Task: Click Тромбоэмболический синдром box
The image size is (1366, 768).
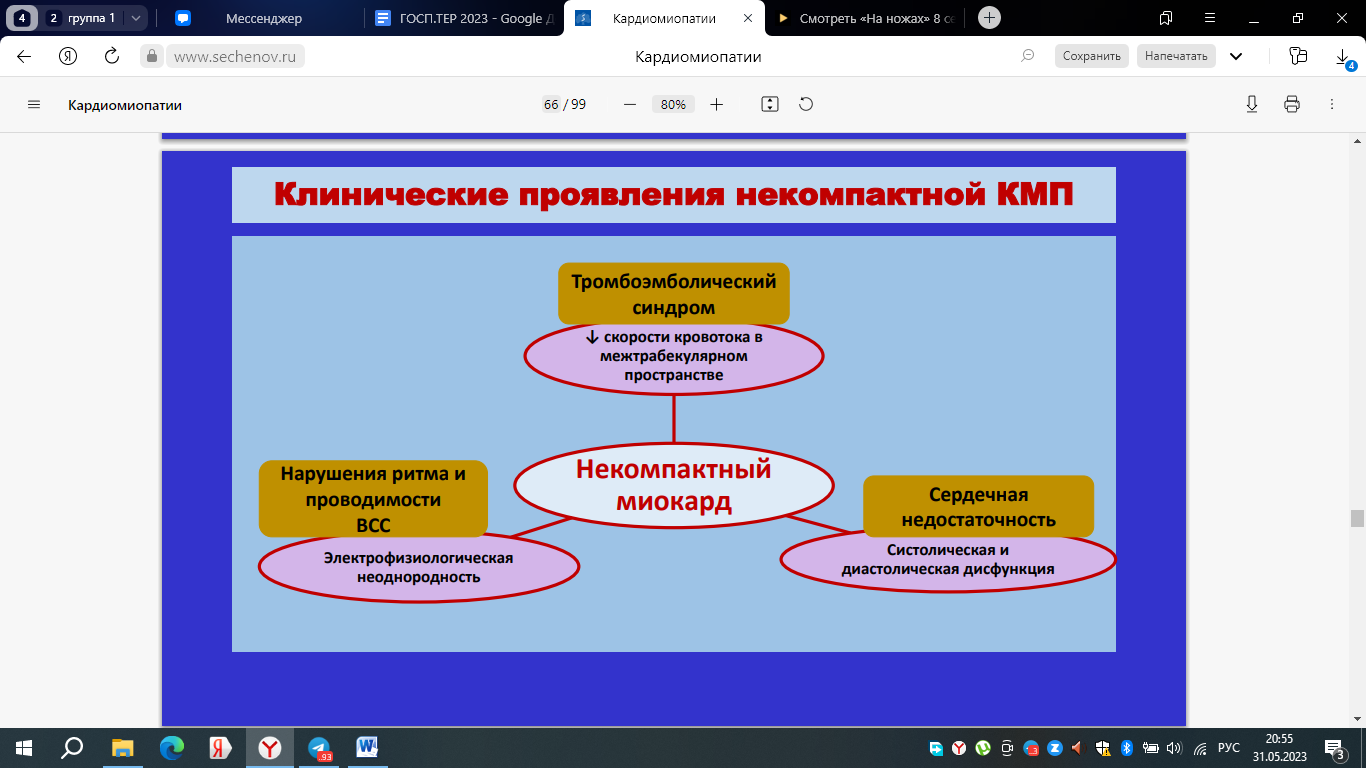Action: point(674,294)
